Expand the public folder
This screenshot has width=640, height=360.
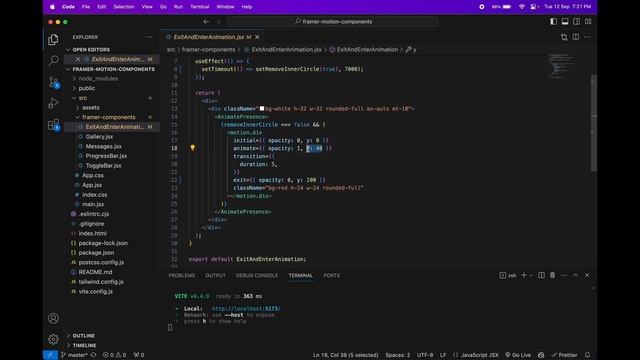click(x=87, y=88)
